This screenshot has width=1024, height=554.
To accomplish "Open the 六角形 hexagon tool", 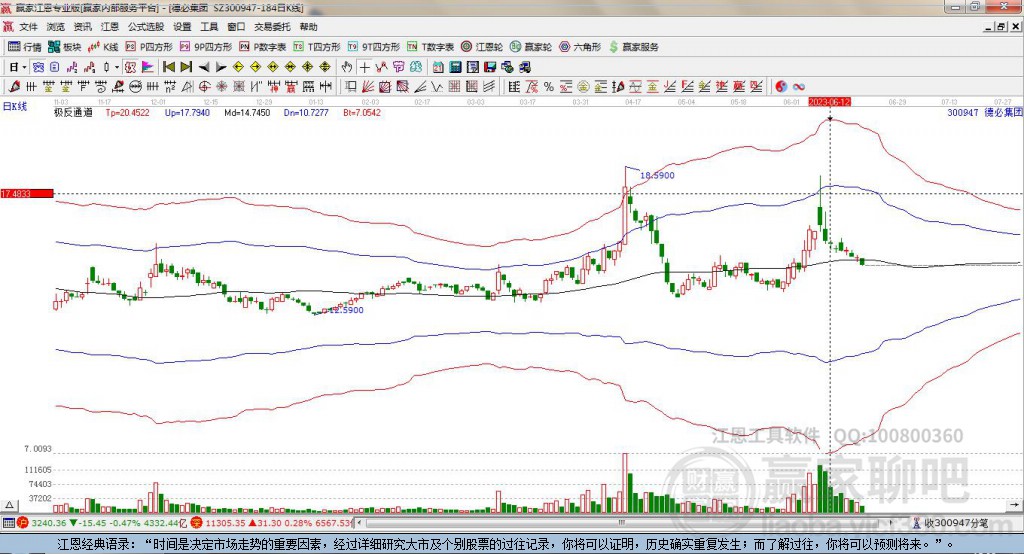I will (580, 47).
